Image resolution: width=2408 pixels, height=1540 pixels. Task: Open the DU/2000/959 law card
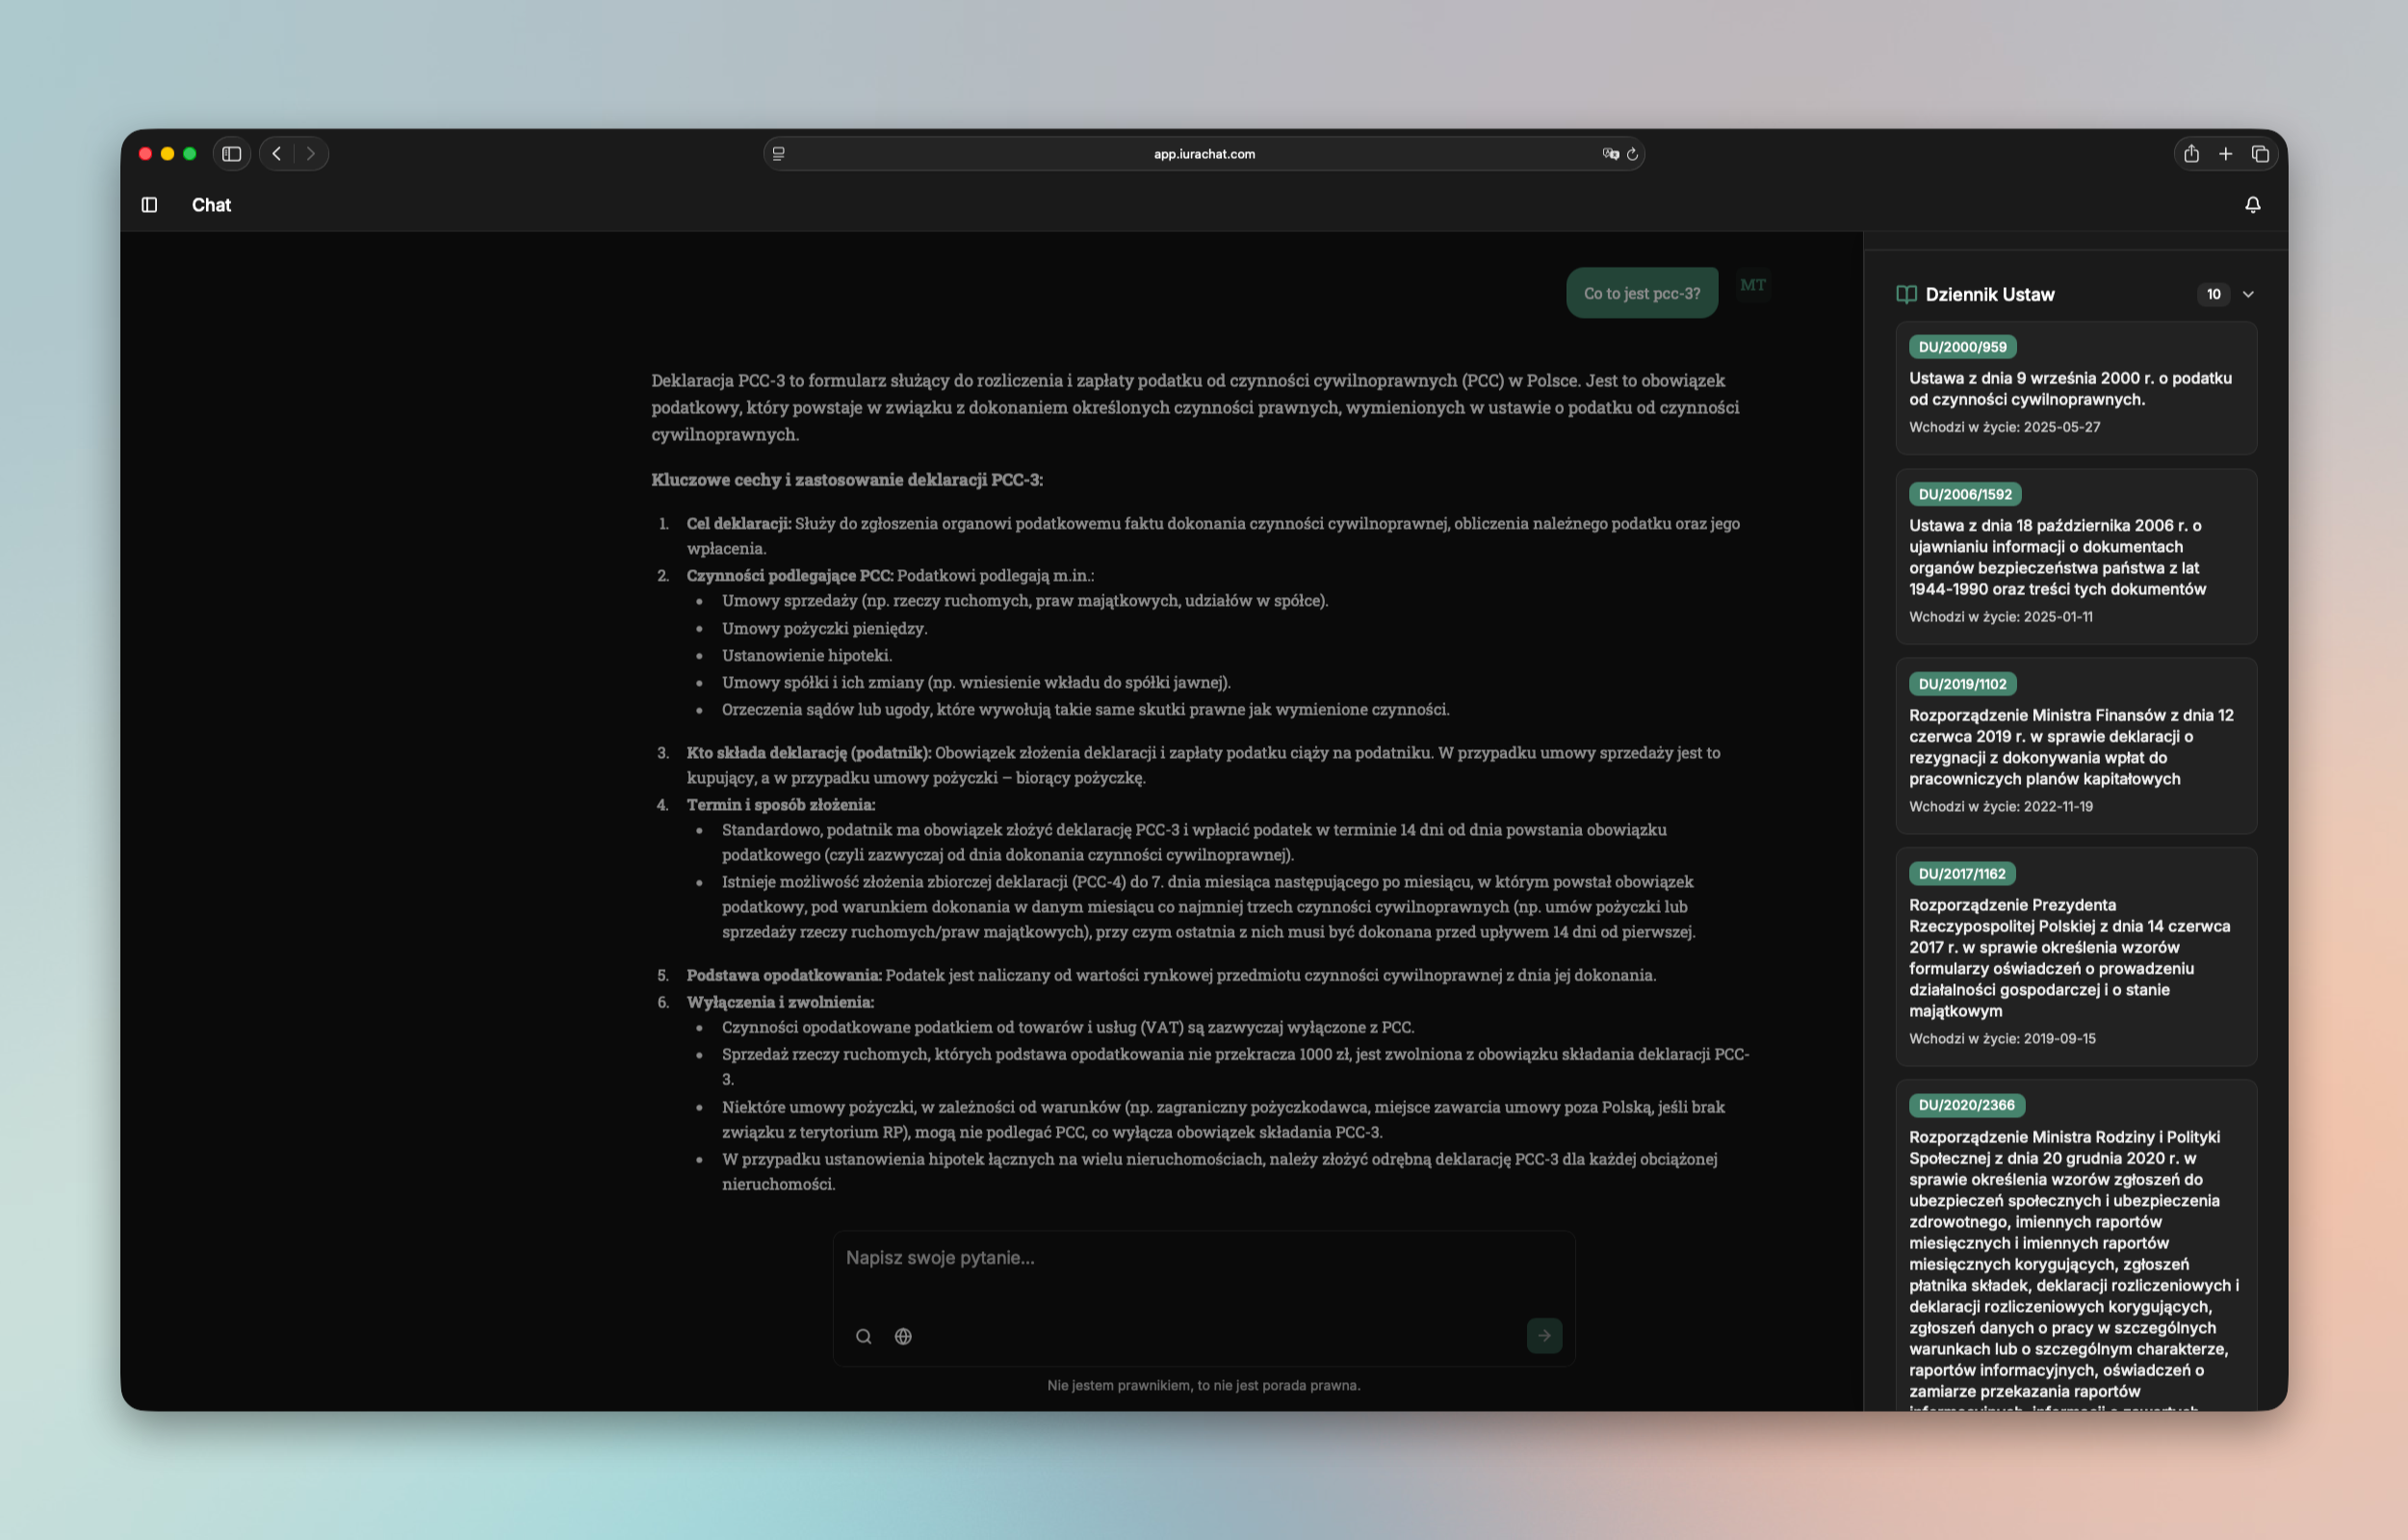pyautogui.click(x=2075, y=389)
